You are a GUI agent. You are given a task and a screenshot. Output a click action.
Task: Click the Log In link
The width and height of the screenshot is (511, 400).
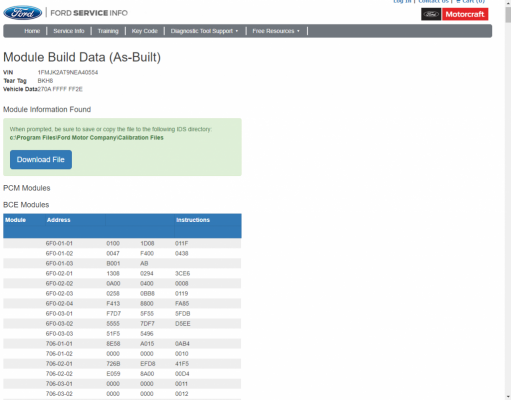[x=402, y=1]
